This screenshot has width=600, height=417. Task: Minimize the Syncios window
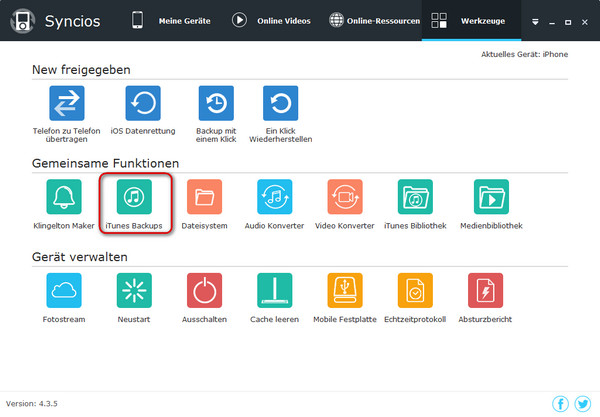click(x=552, y=23)
